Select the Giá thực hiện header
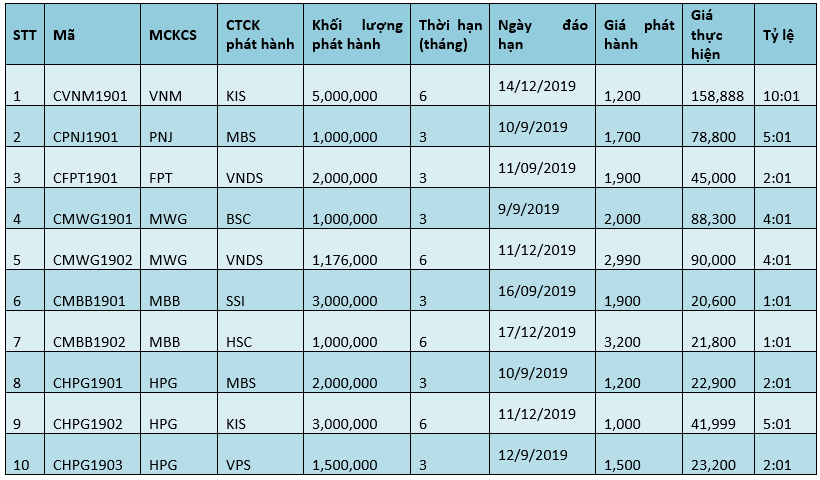The width and height of the screenshot is (820, 480). click(718, 35)
